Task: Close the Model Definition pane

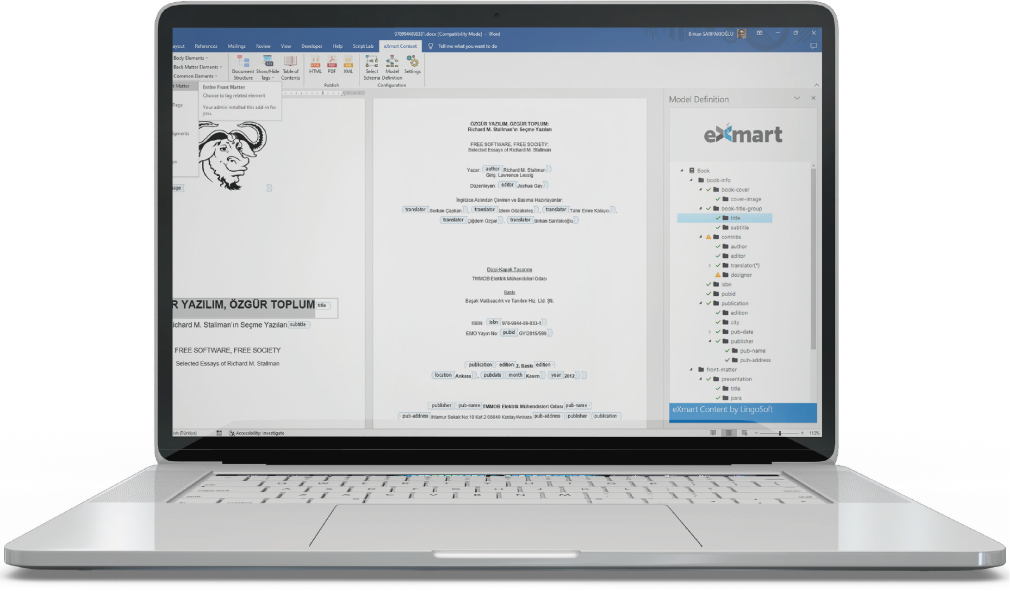Action: pyautogui.click(x=813, y=98)
